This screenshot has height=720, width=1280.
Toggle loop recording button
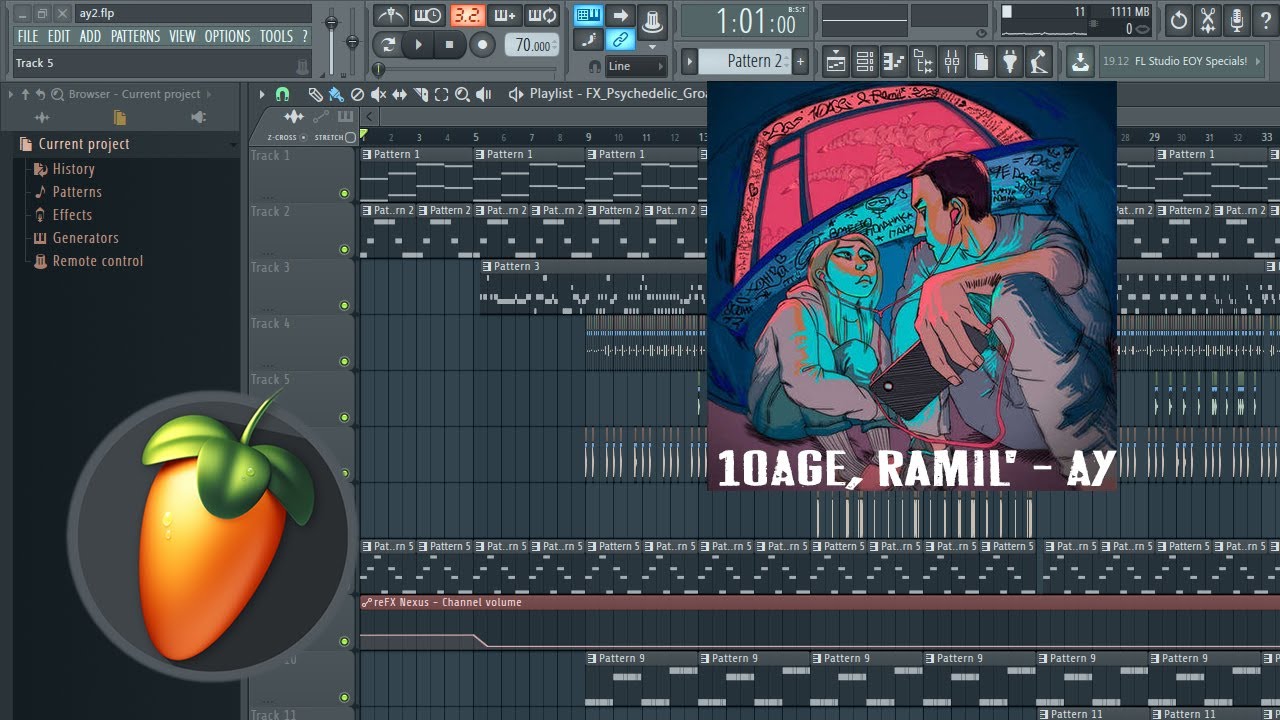[543, 16]
